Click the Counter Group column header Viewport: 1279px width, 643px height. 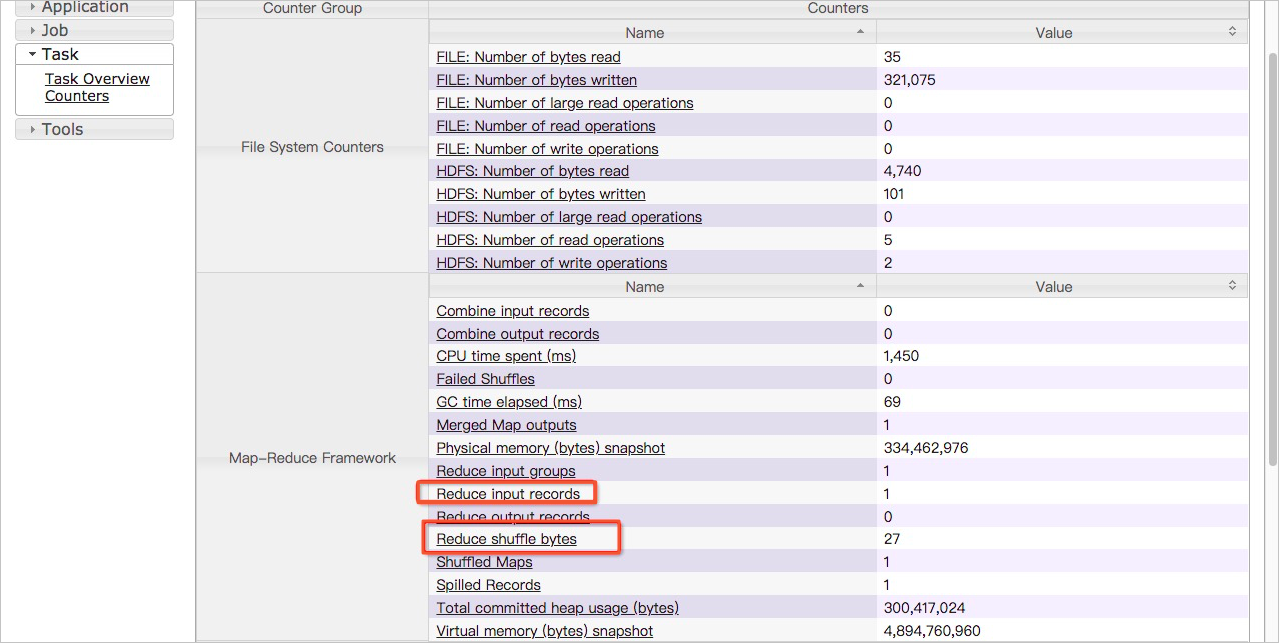click(312, 8)
